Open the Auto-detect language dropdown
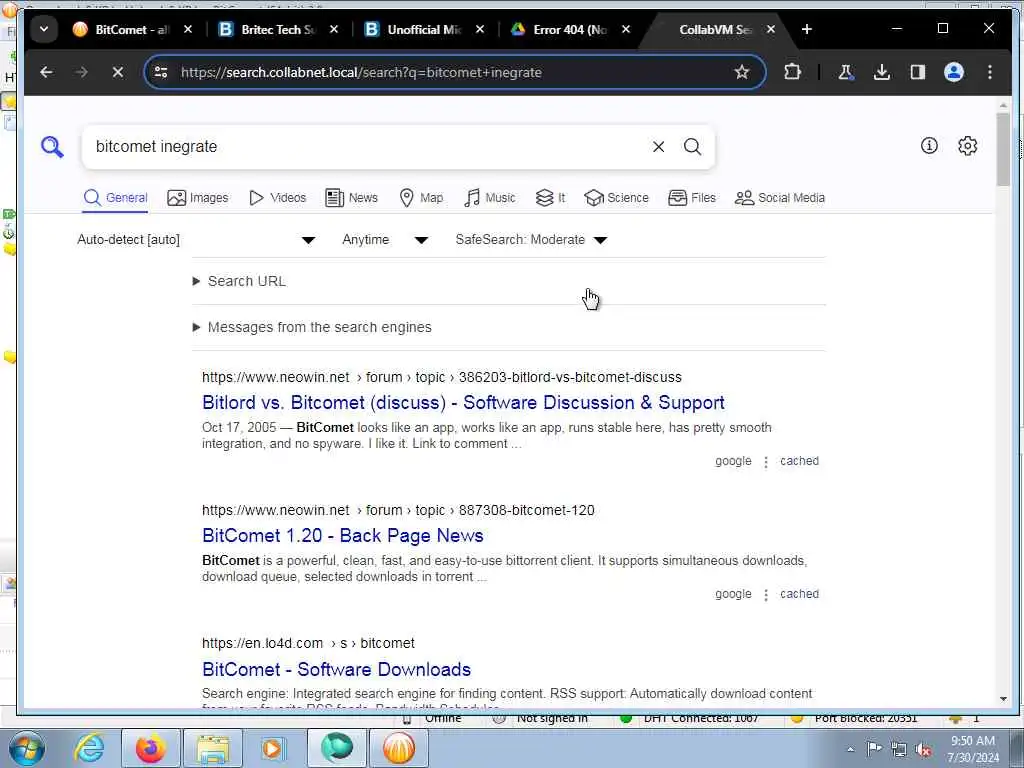Image resolution: width=1024 pixels, height=768 pixels. 196,240
